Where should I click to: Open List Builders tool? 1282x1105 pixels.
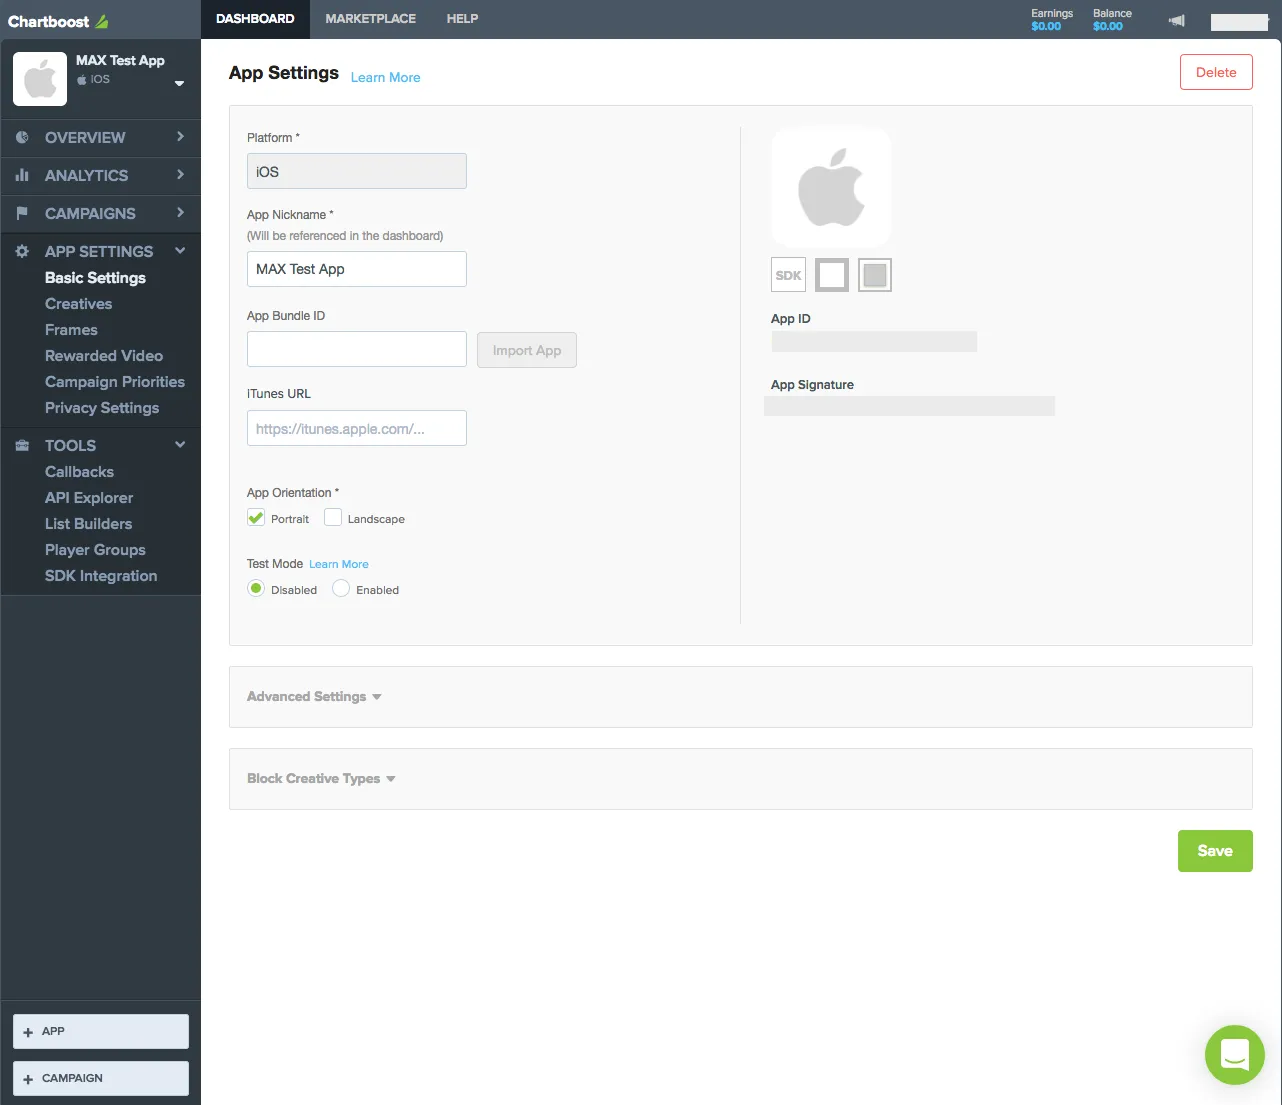(x=88, y=524)
